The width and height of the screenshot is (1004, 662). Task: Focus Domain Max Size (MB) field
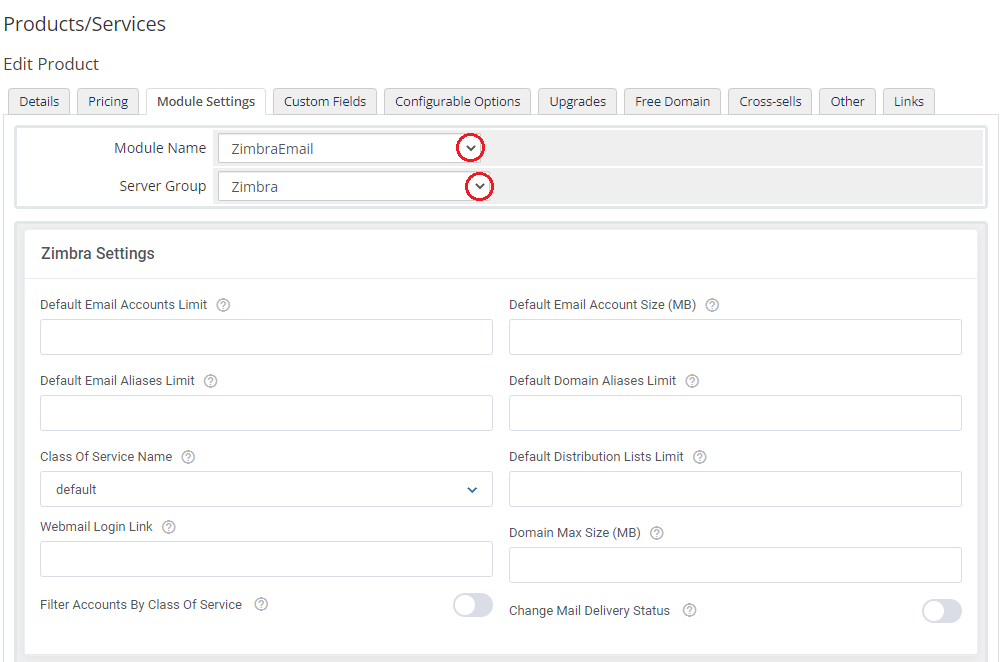tap(735, 565)
